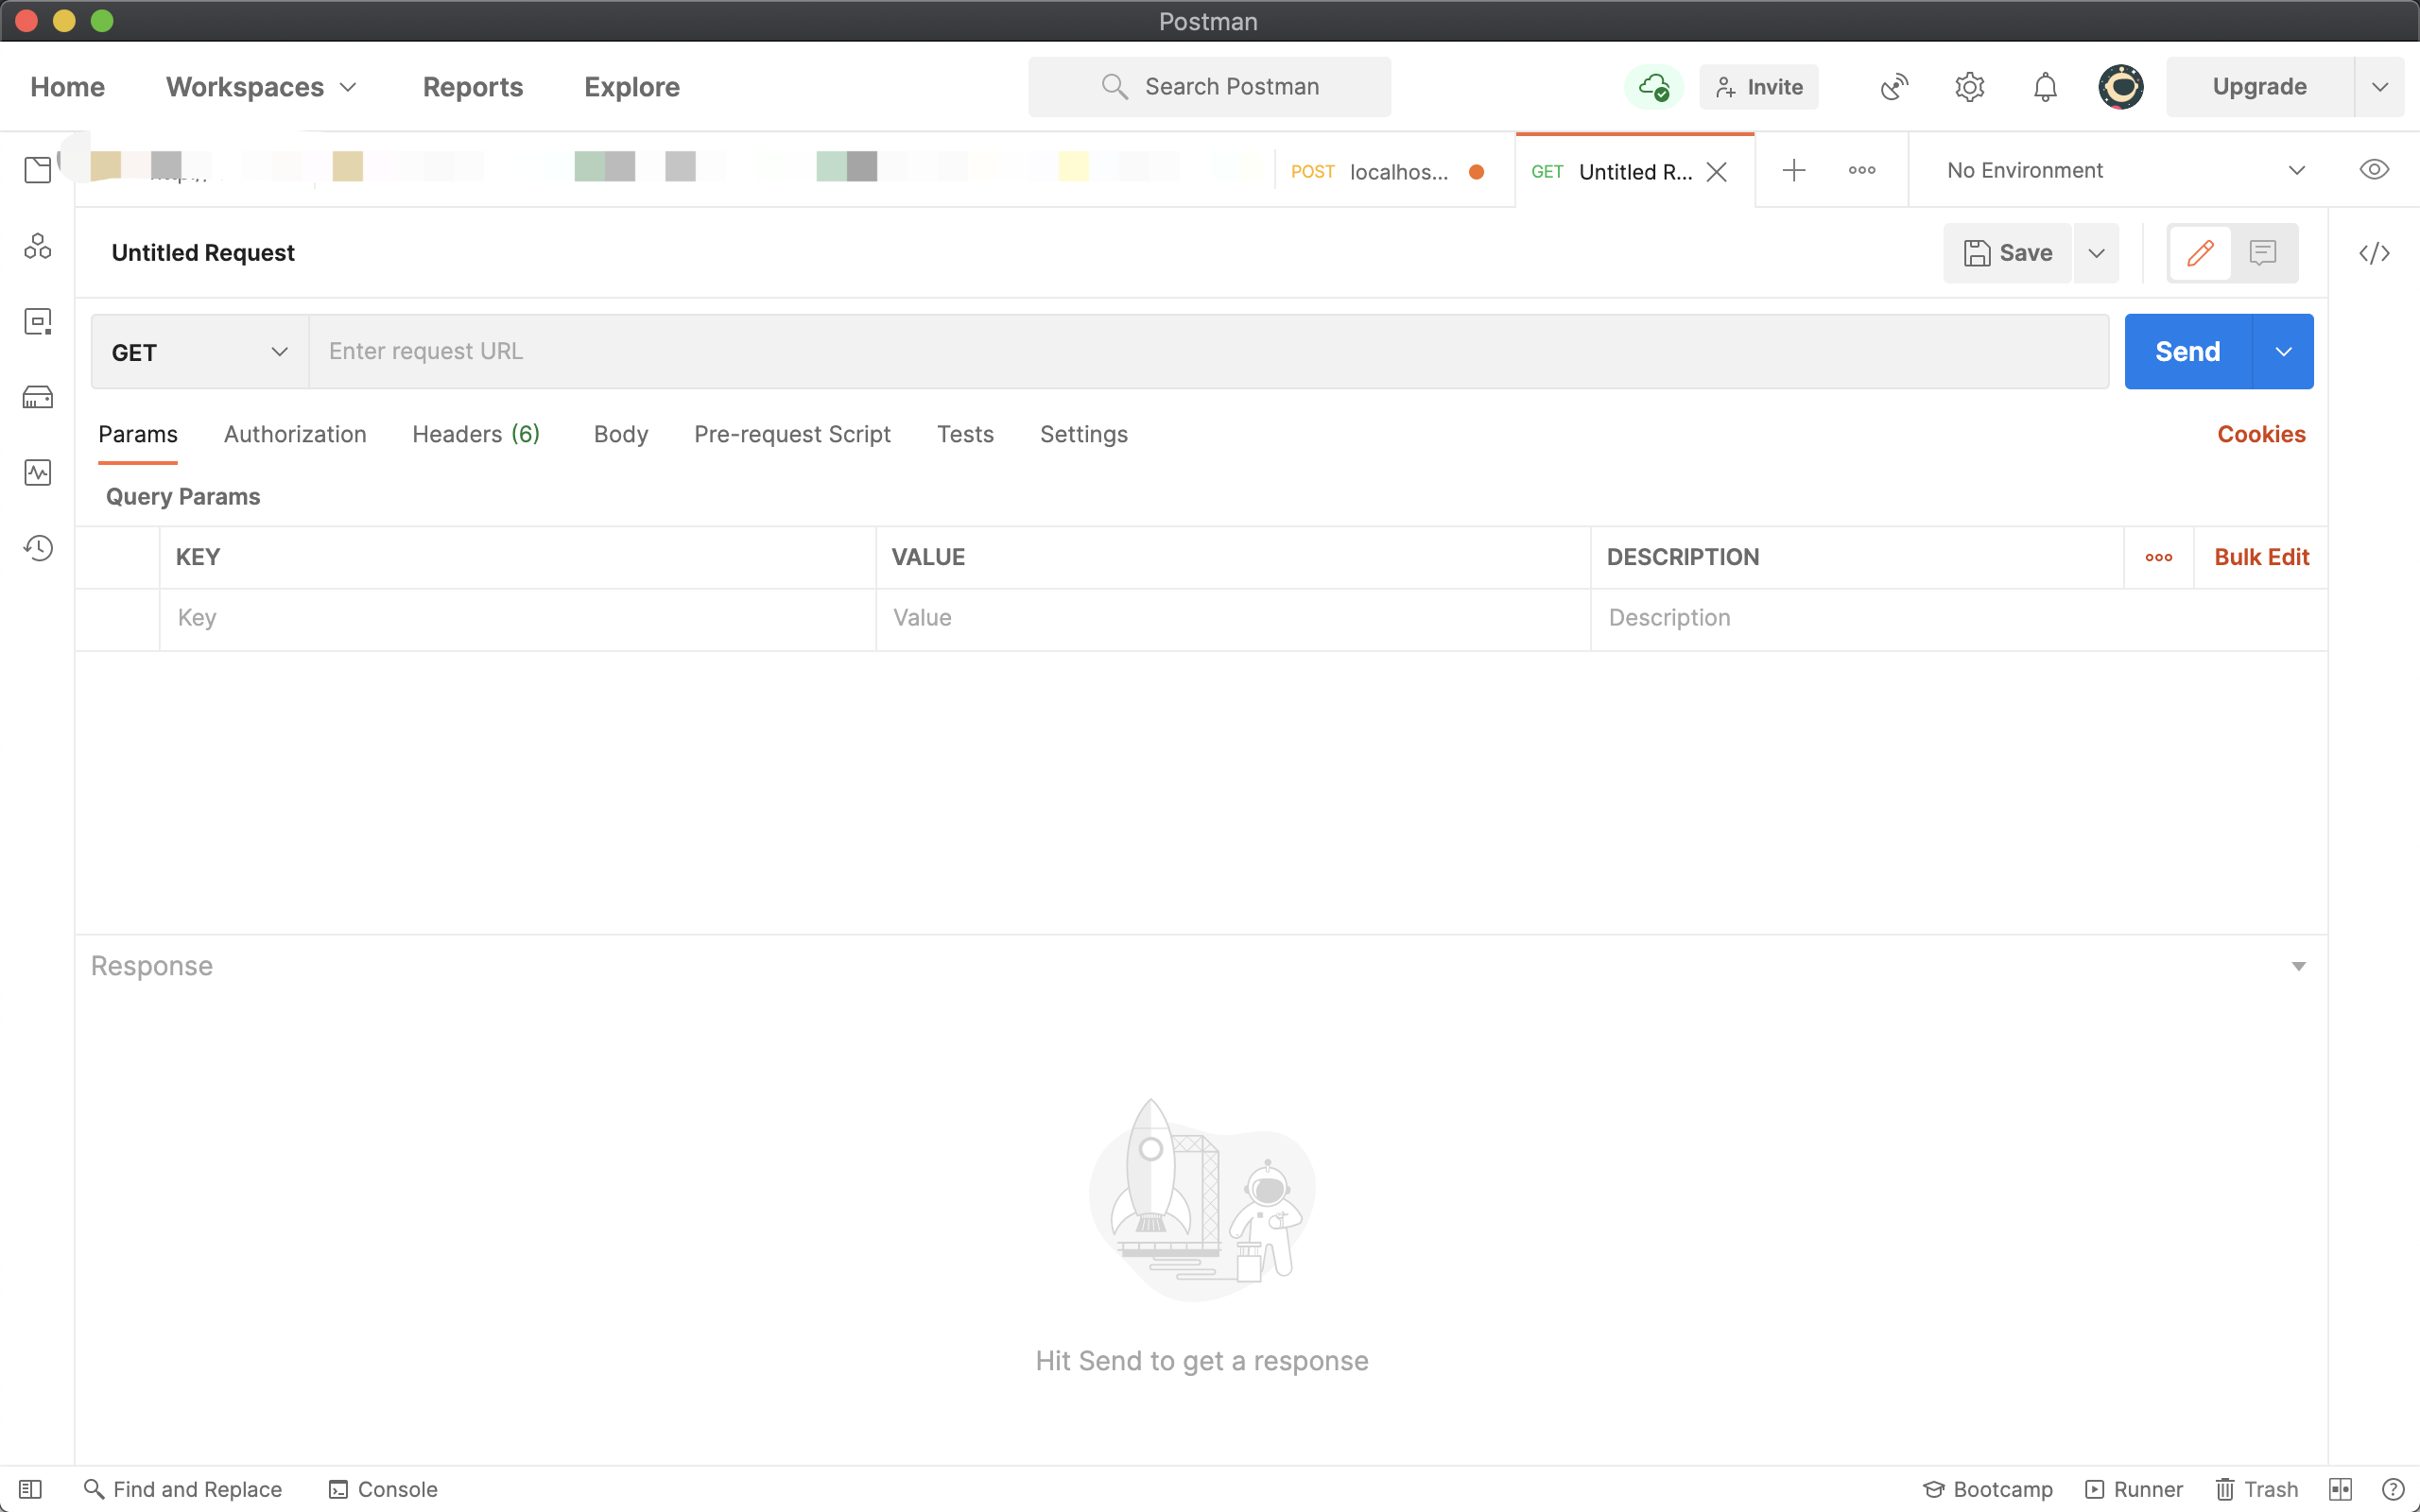The height and width of the screenshot is (1512, 2420).
Task: Toggle to comment mode on the request
Action: point(2262,252)
